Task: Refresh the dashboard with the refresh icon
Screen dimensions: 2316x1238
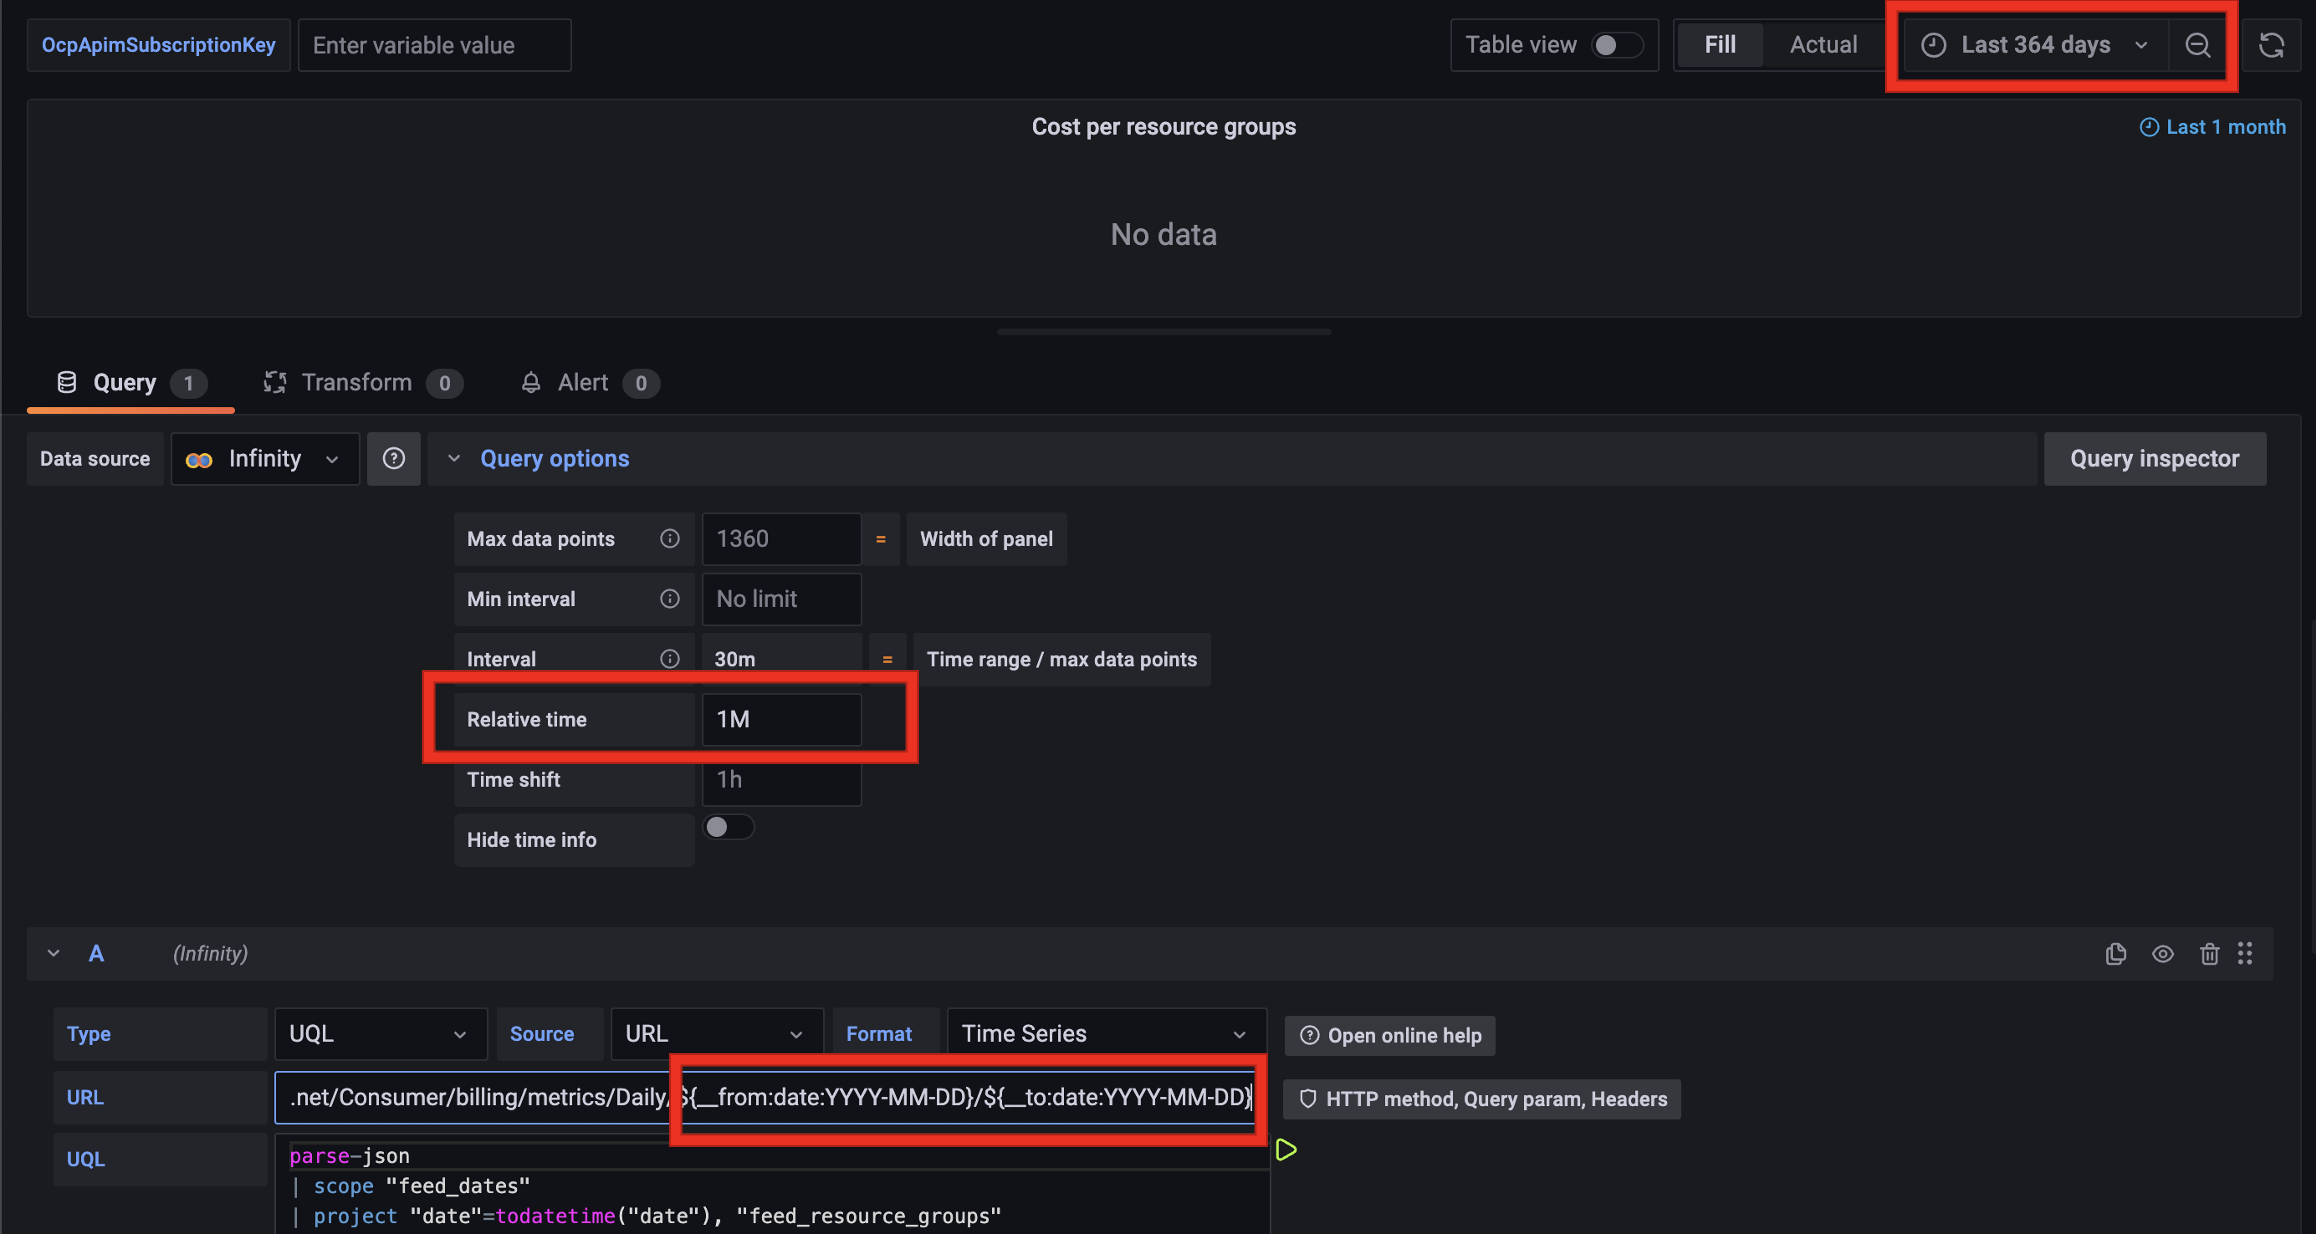Action: point(2271,45)
